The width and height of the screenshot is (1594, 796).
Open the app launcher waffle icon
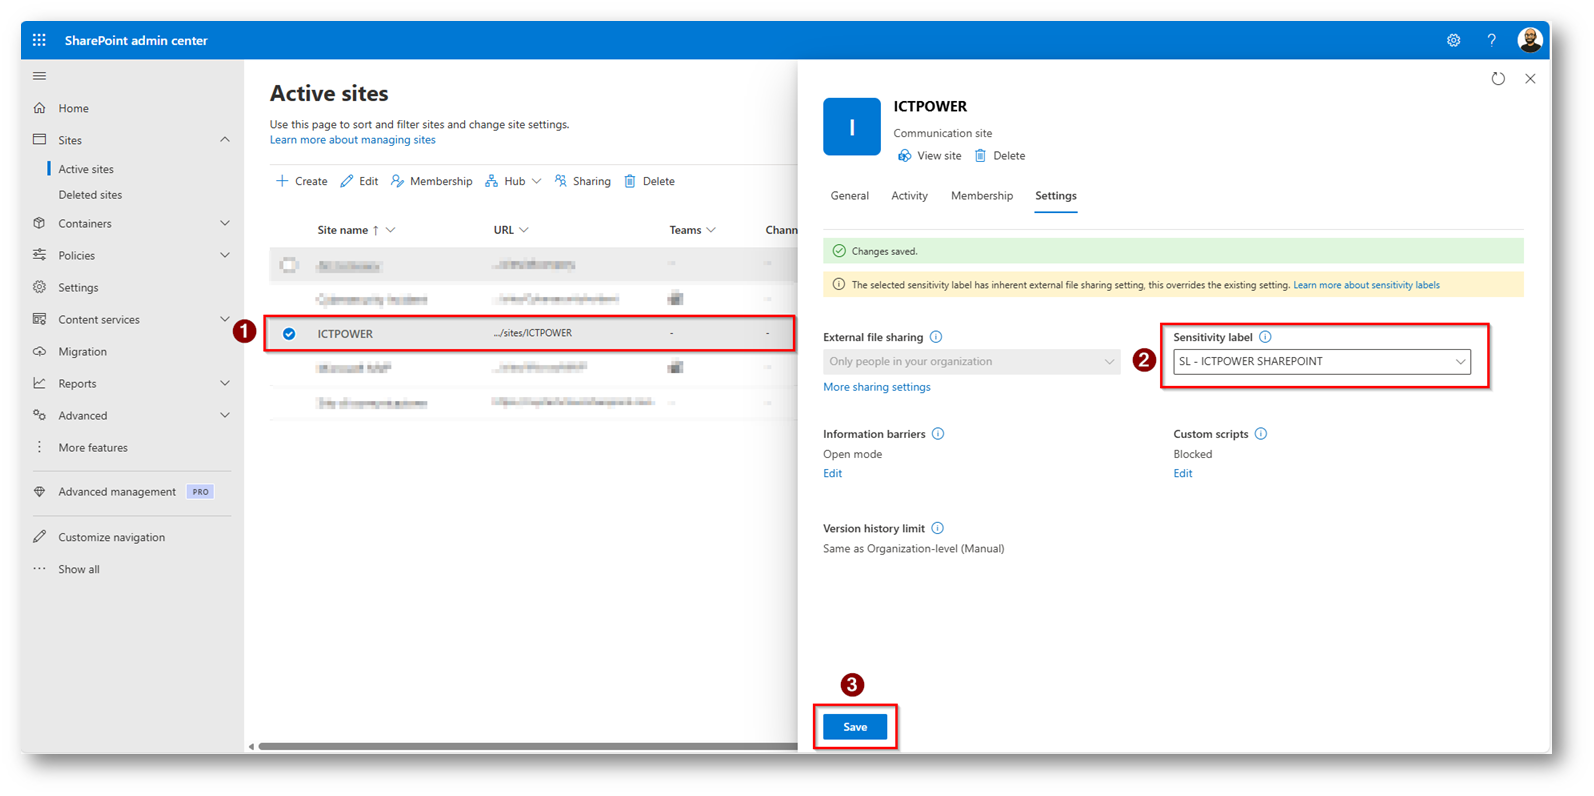click(39, 40)
